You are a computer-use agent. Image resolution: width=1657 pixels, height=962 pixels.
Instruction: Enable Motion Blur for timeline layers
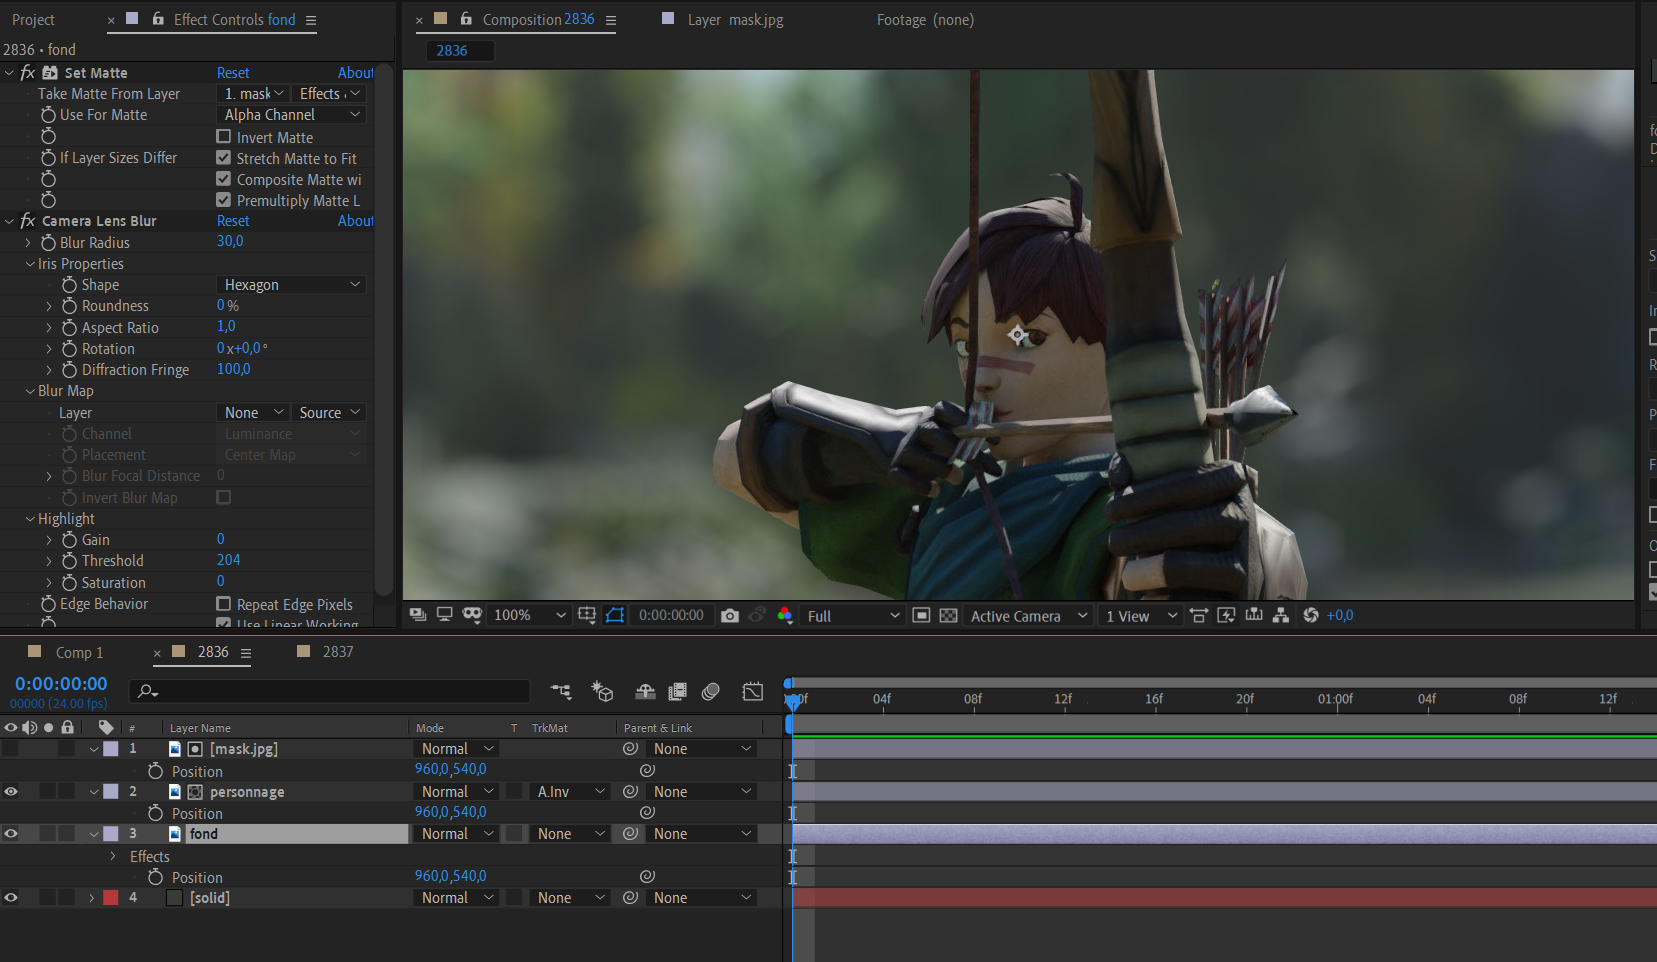point(711,691)
